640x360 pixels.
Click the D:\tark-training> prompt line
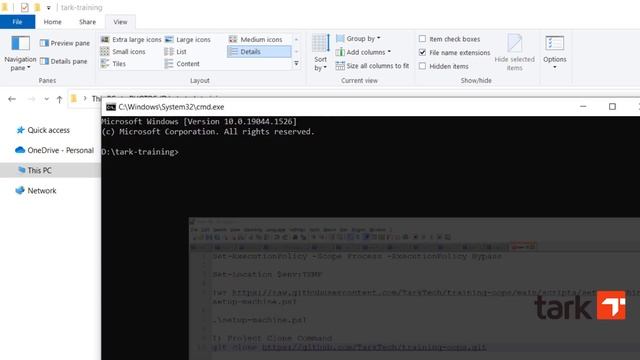click(140, 152)
